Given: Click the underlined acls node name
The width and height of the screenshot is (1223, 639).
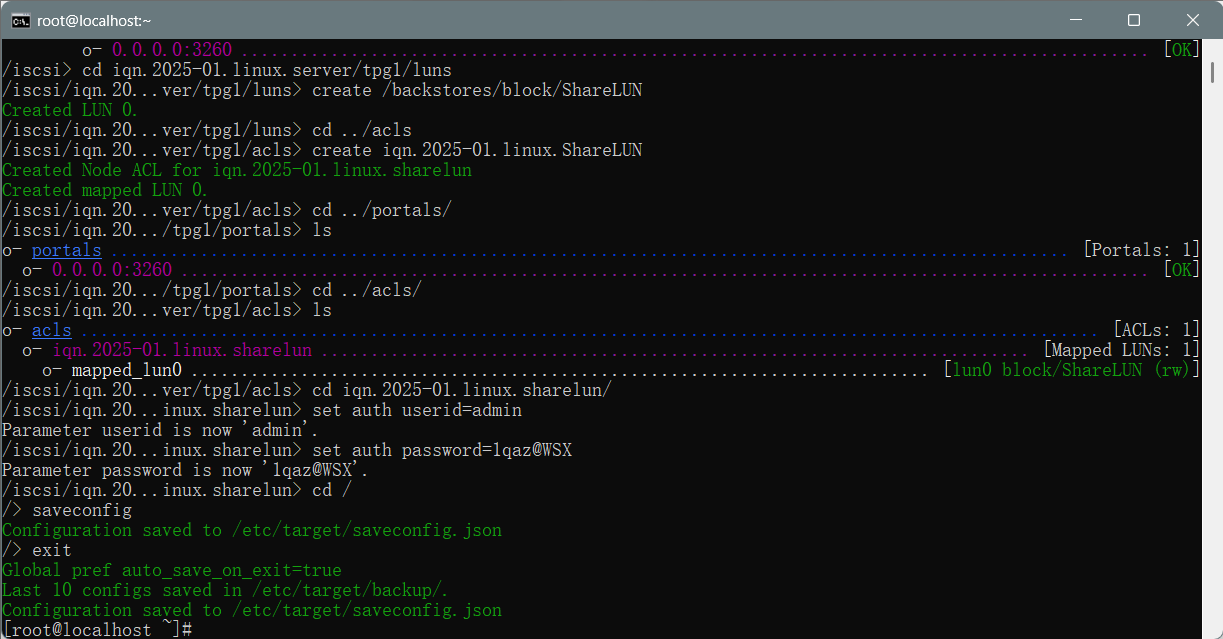Looking at the screenshot, I should point(51,330).
